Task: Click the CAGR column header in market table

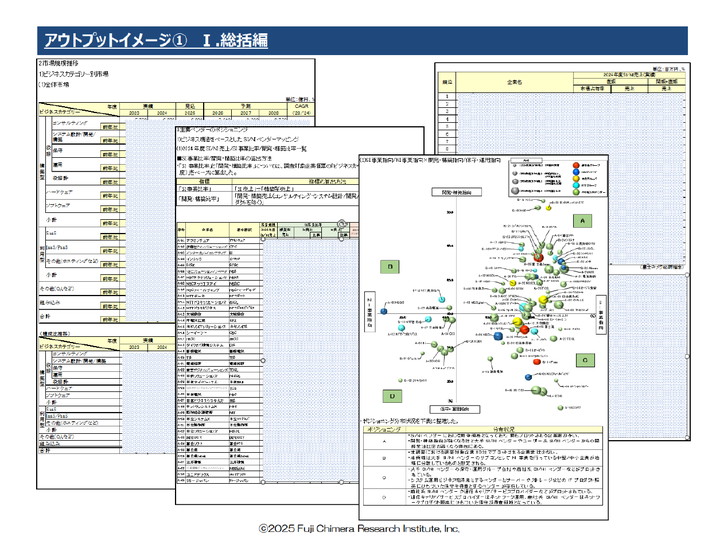Action: click(x=301, y=109)
